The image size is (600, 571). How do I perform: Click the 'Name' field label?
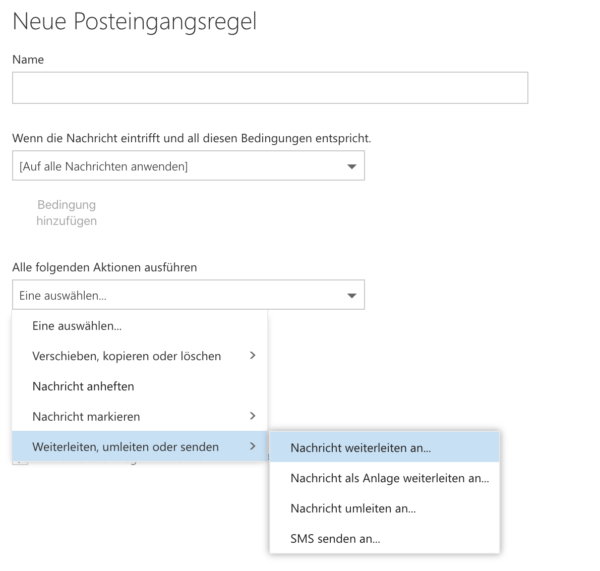tap(28, 60)
